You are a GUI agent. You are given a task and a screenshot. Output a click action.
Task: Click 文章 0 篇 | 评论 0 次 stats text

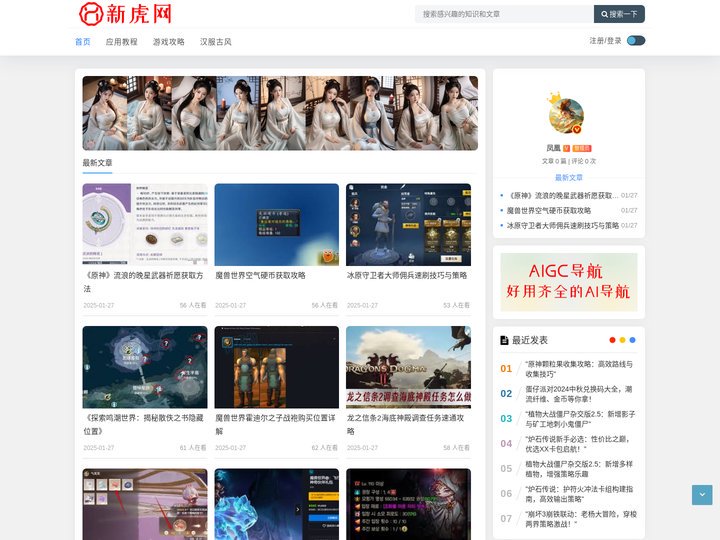tap(568, 161)
